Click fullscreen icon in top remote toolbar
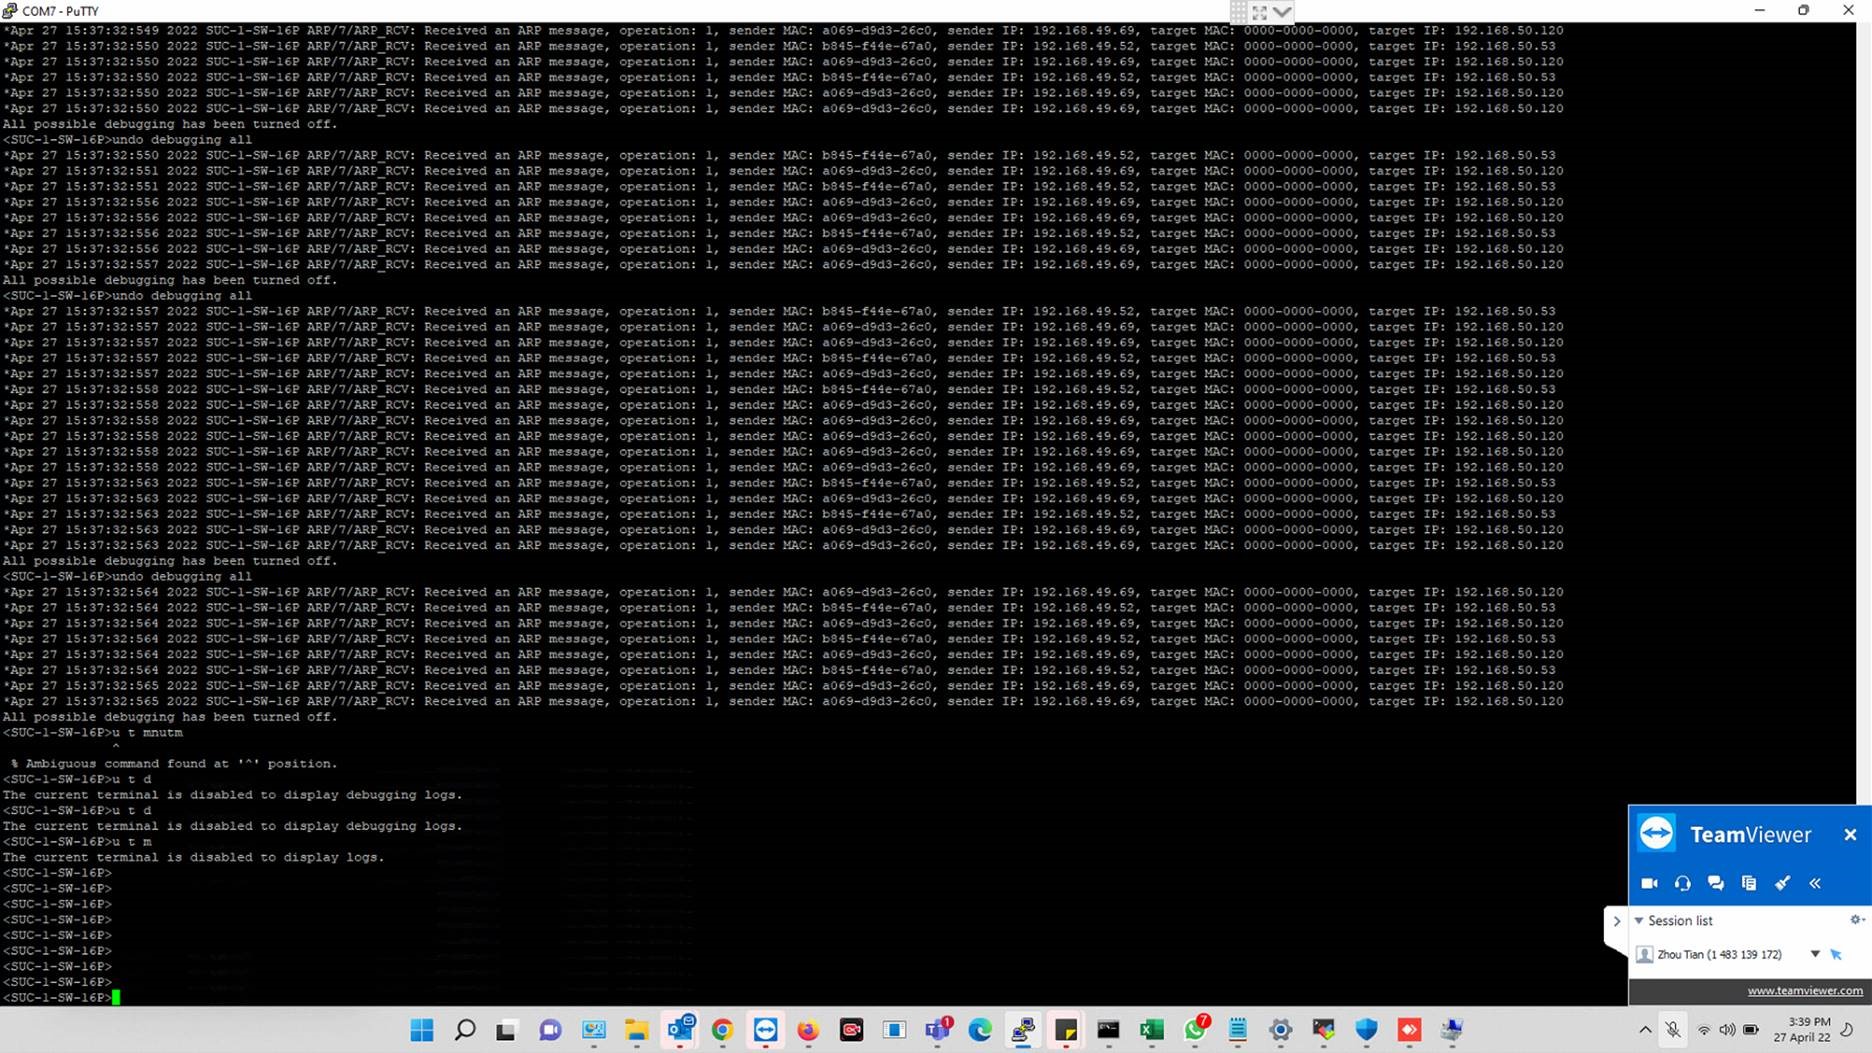Image resolution: width=1872 pixels, height=1053 pixels. 1259,12
